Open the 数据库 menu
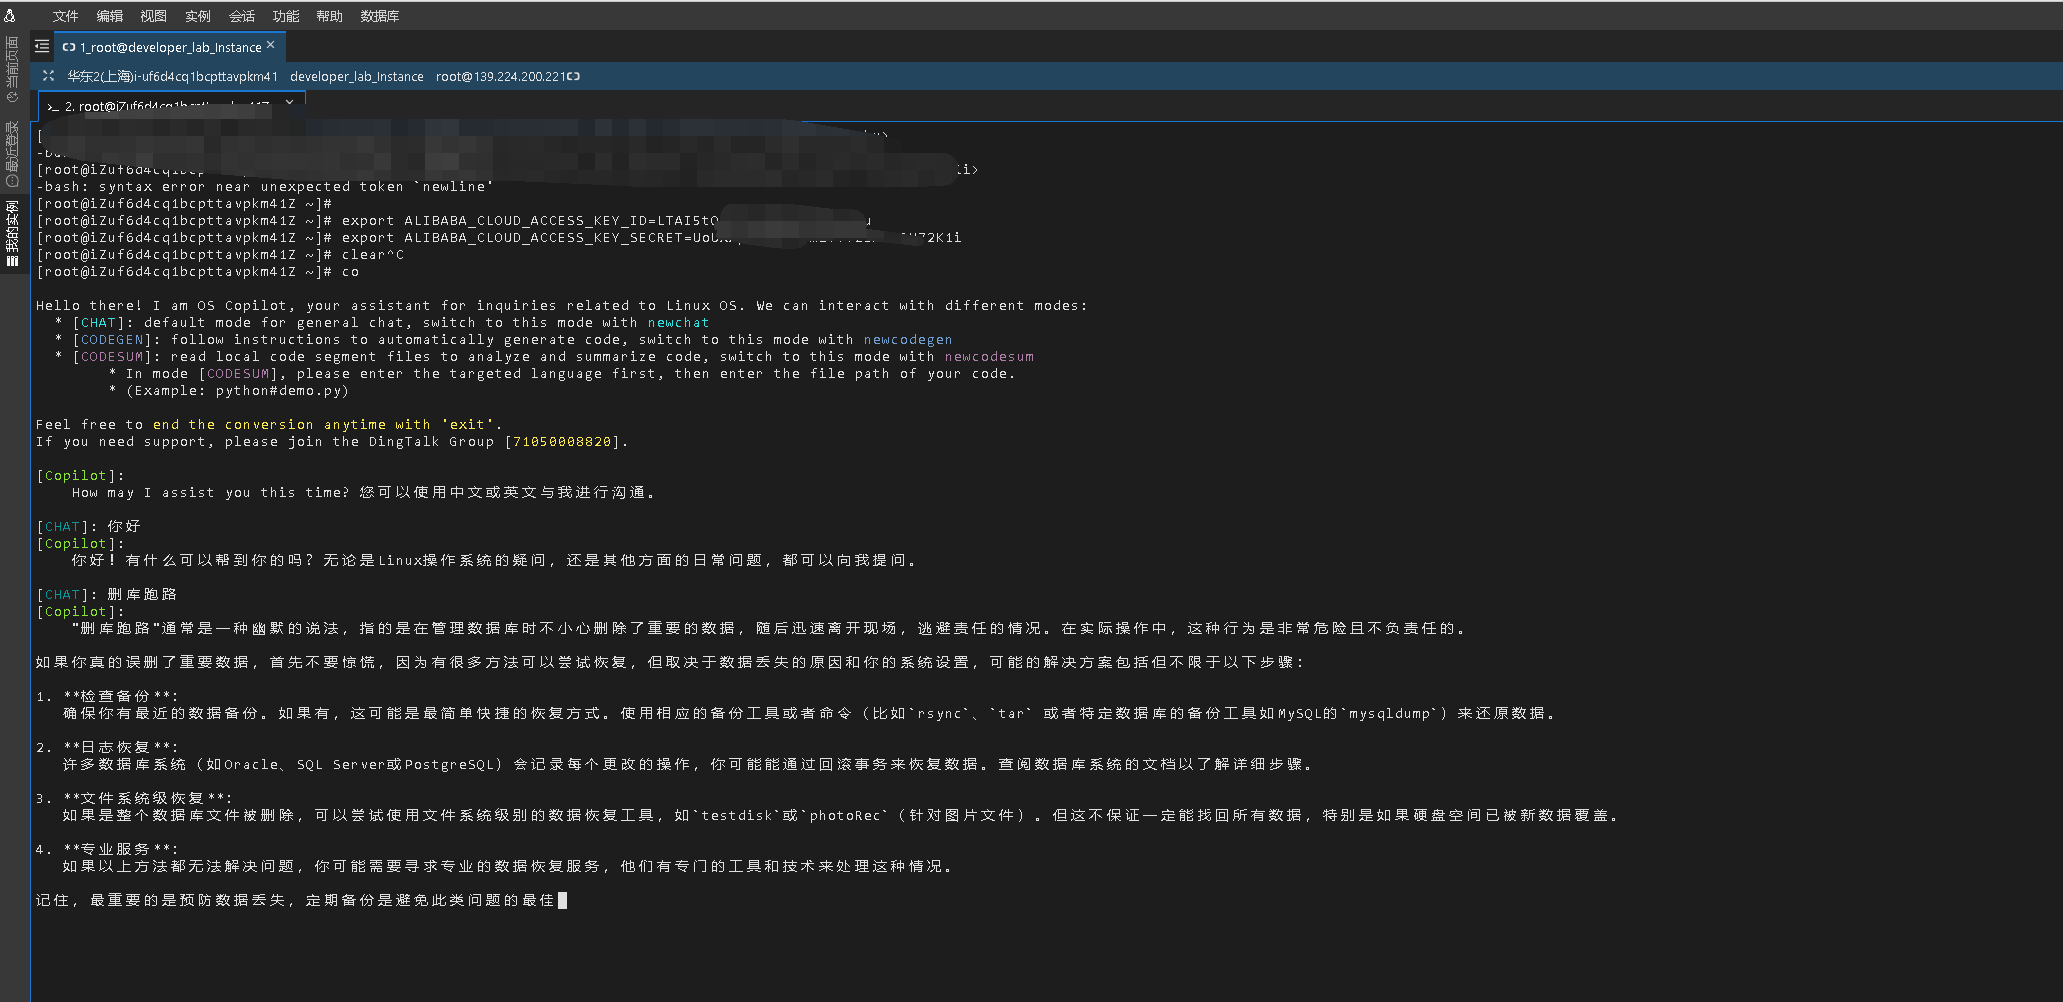The height and width of the screenshot is (1002, 2063). pos(380,15)
